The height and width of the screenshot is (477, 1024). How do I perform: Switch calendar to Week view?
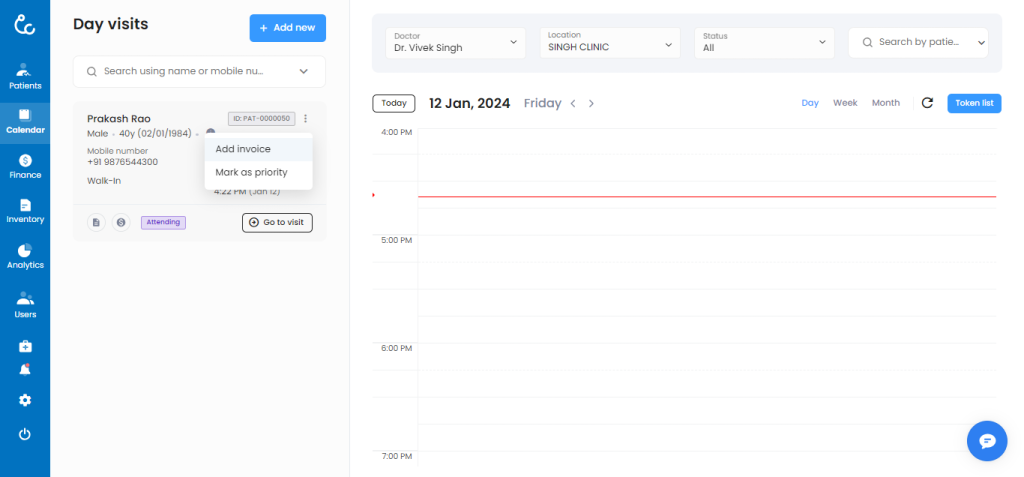coord(845,103)
